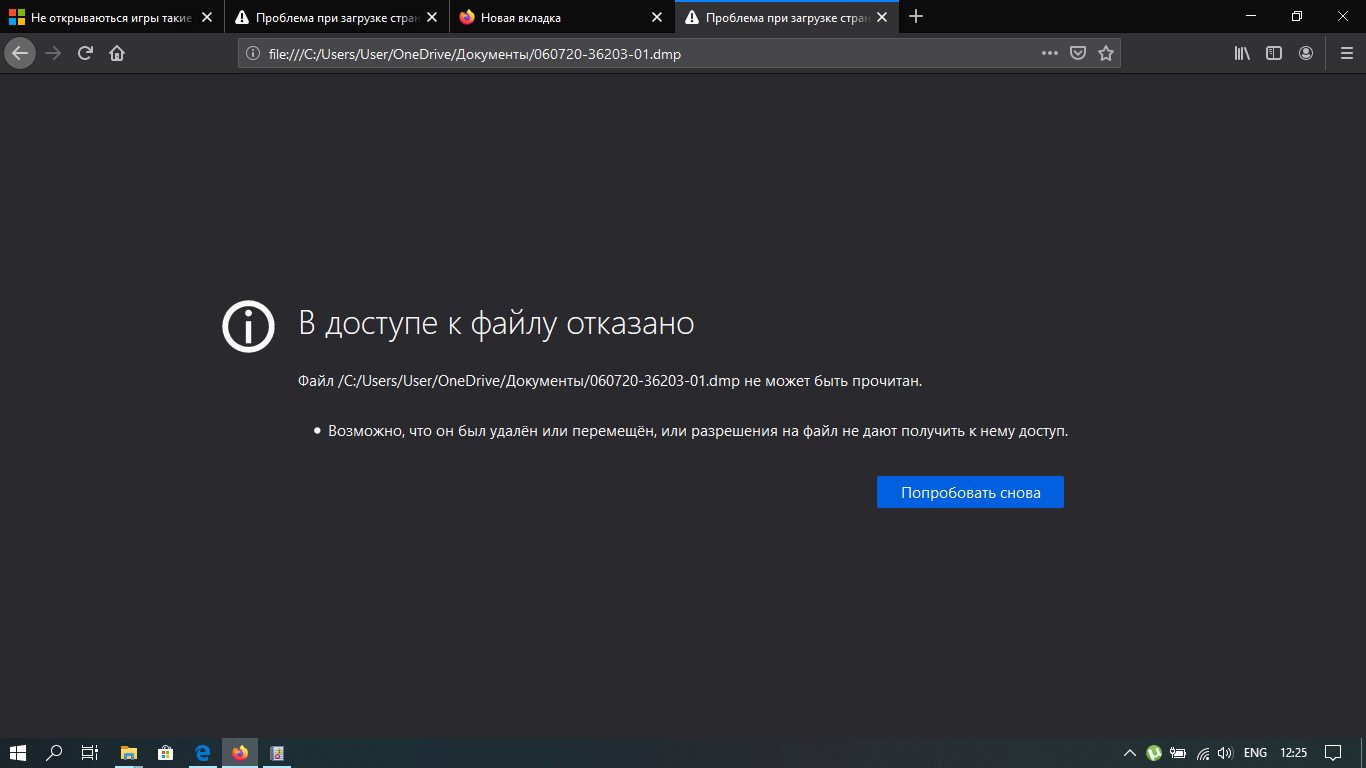Close the active error page tab
This screenshot has width=1366, height=768.
click(882, 17)
